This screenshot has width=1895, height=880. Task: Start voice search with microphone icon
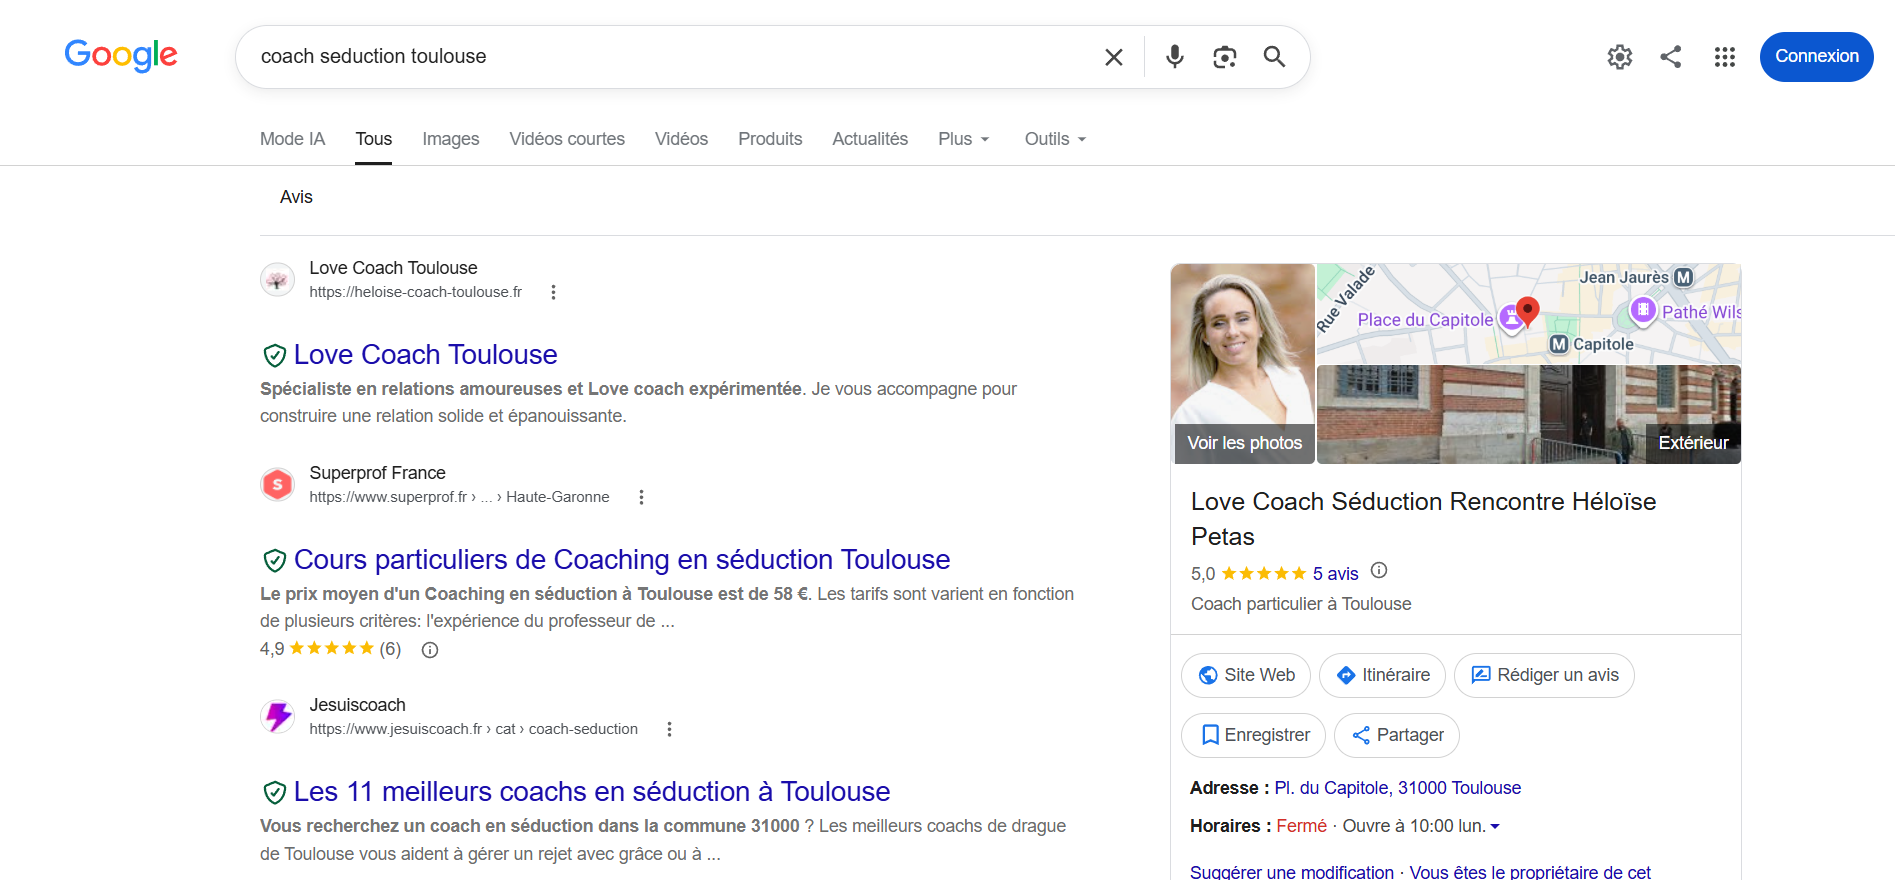(x=1175, y=57)
